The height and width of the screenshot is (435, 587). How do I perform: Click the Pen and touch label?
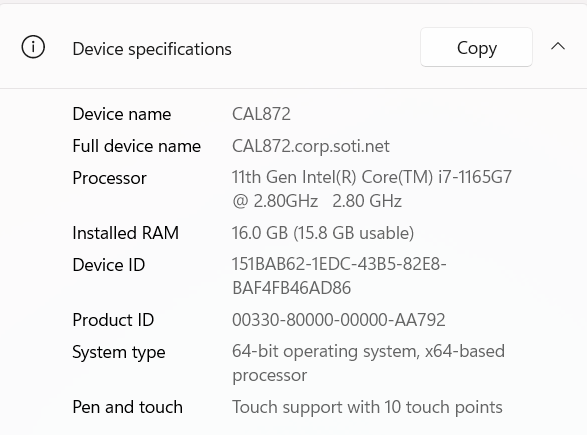(128, 407)
